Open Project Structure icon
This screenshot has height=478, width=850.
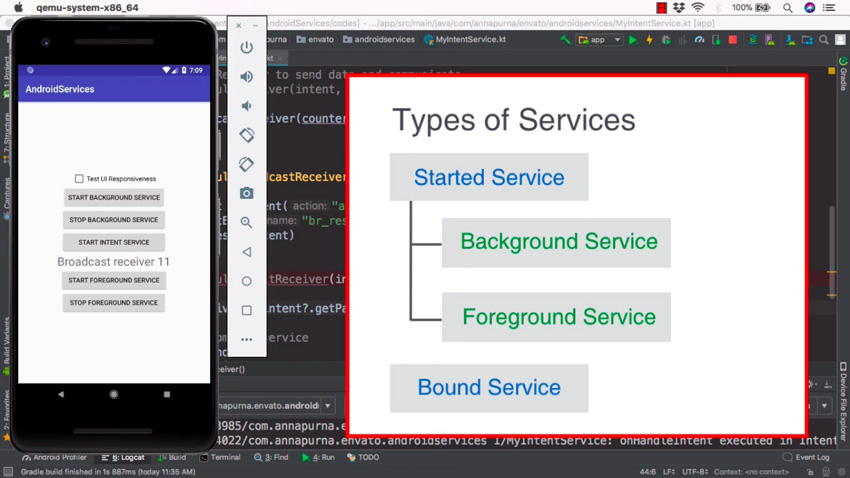[807, 40]
